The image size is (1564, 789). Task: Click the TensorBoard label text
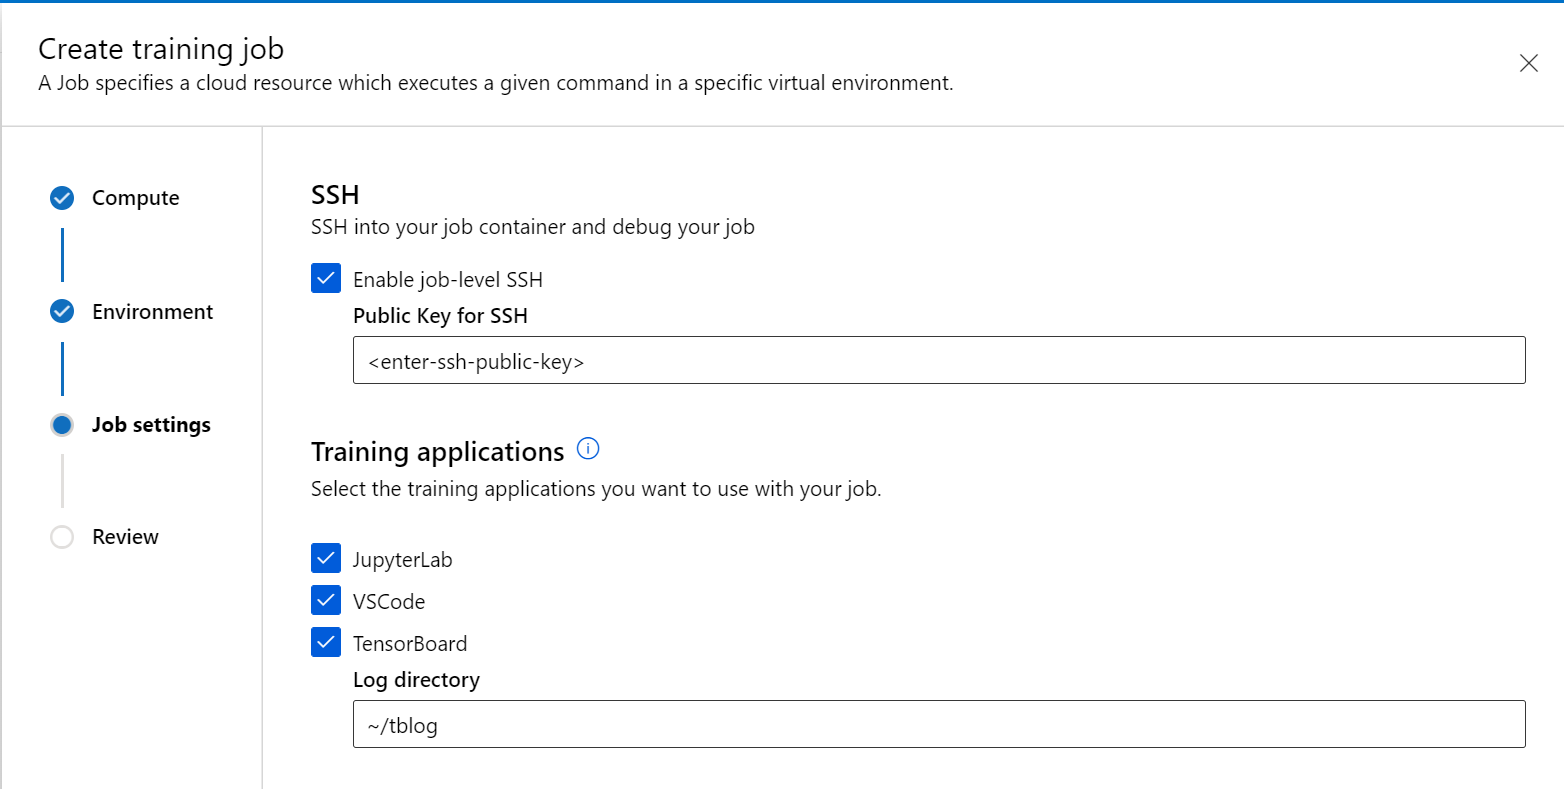(x=410, y=644)
